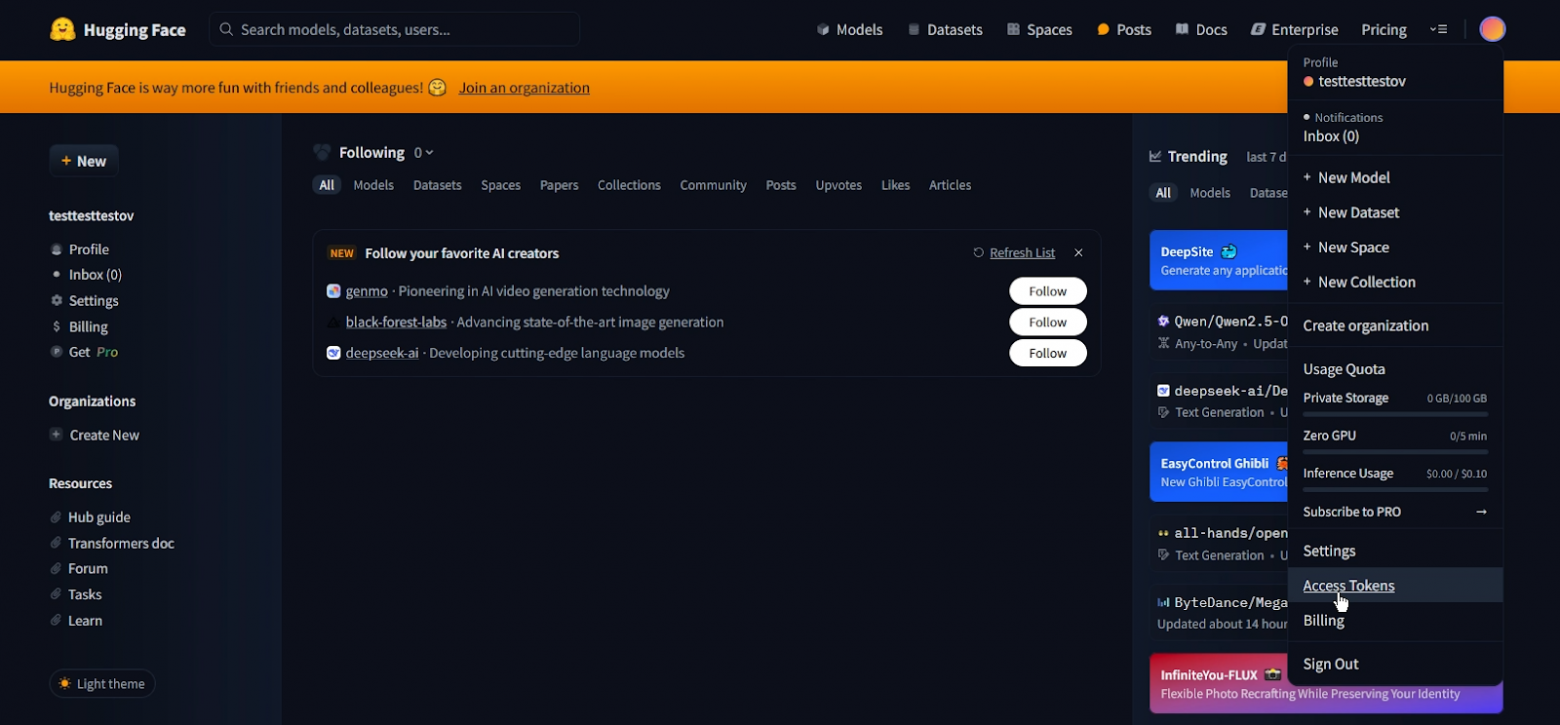Click the deepseek-ai avatar icon

click(x=334, y=353)
